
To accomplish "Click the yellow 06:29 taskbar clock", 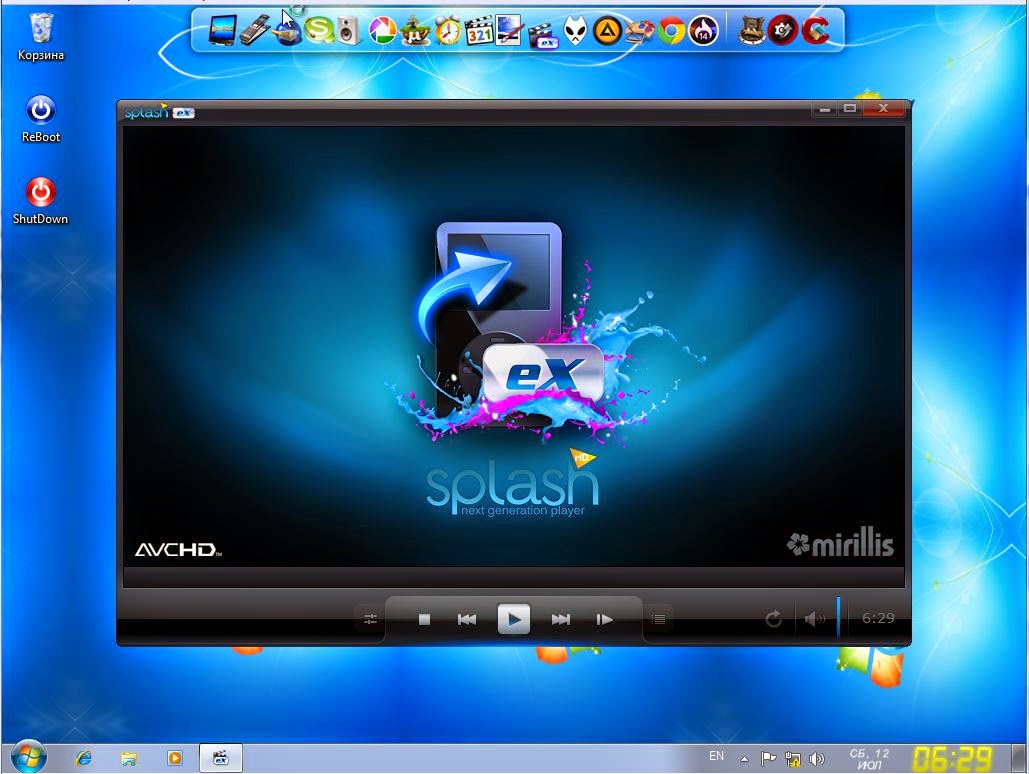I will [952, 759].
